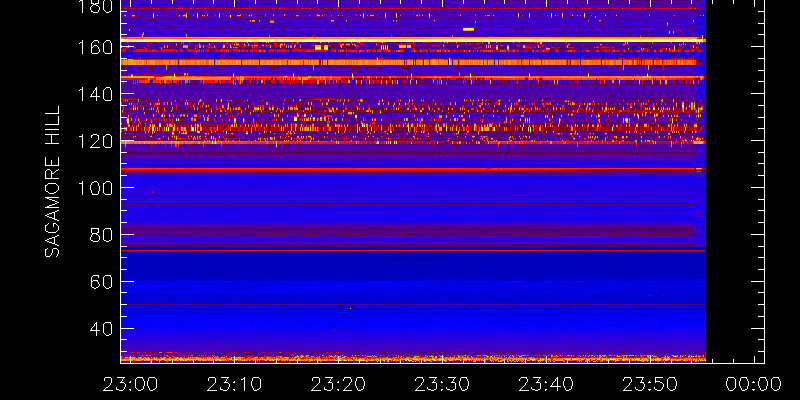Click the 40 frequency axis label
Image resolution: width=800 pixels, height=400 pixels.
click(99, 329)
